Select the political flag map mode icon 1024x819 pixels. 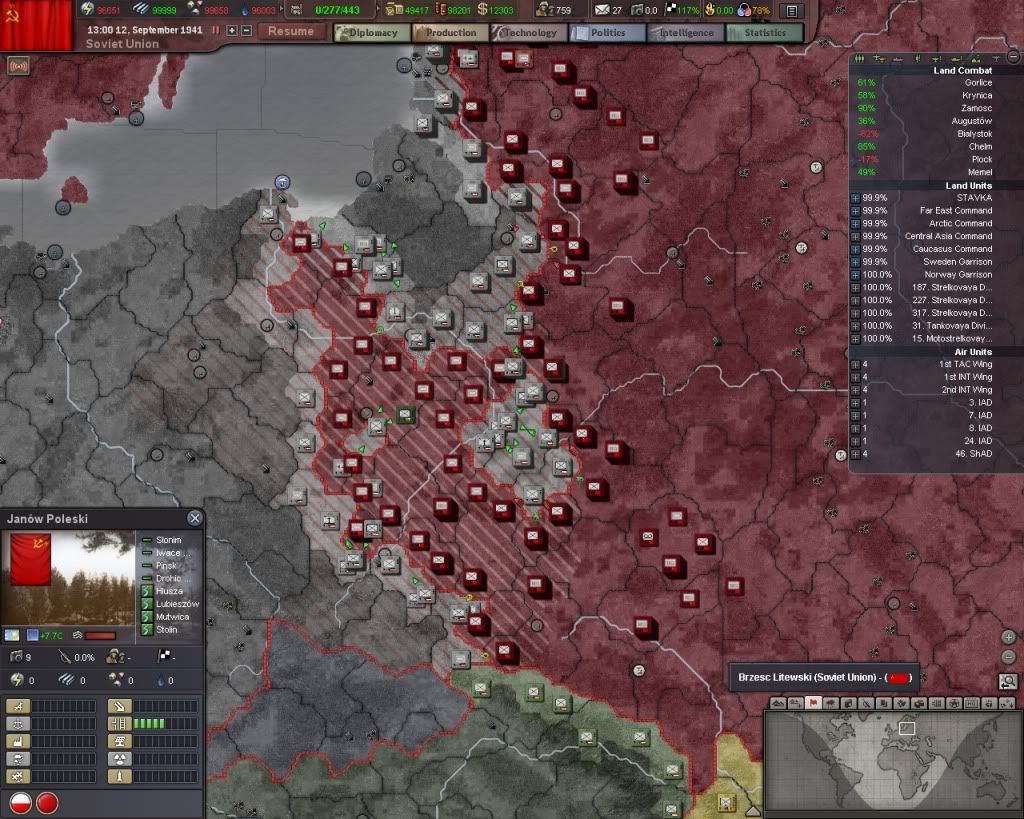(813, 703)
